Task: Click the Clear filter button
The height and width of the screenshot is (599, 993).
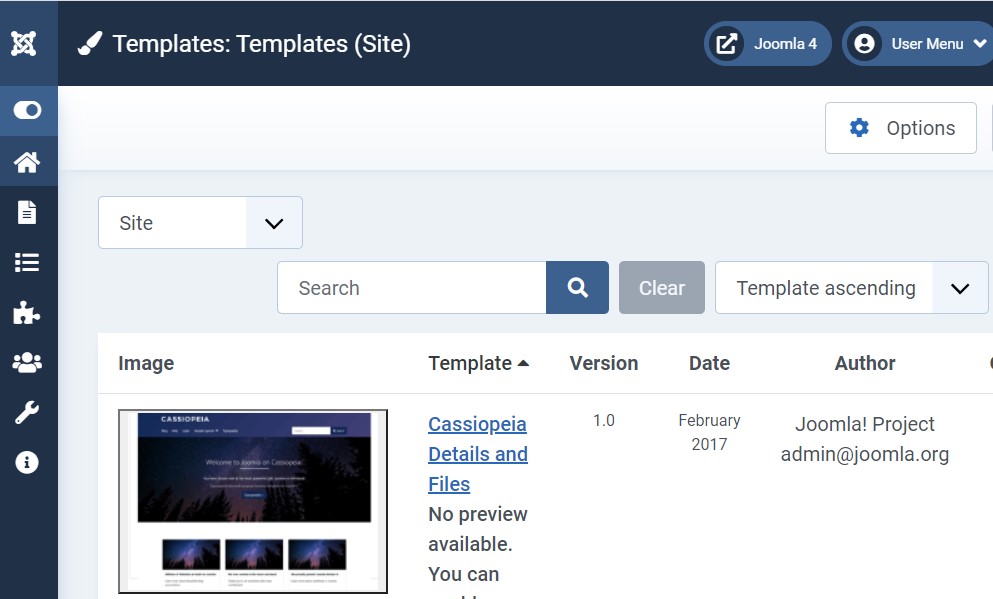Action: 662,287
